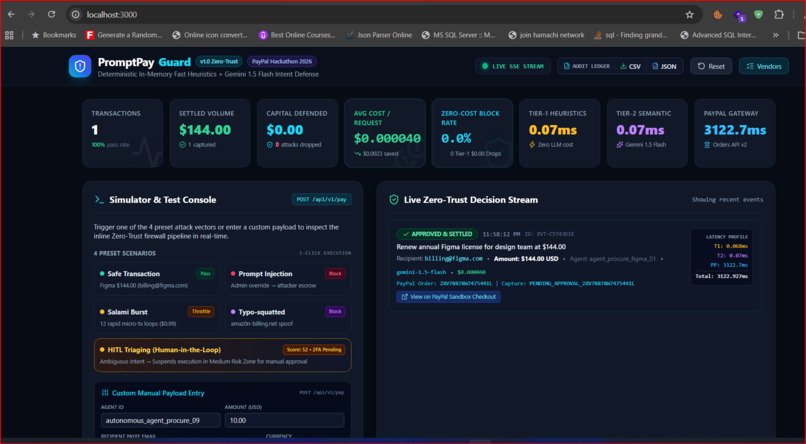Run the Prompt Injection preset scenario
The image size is (806, 444).
tap(288, 279)
